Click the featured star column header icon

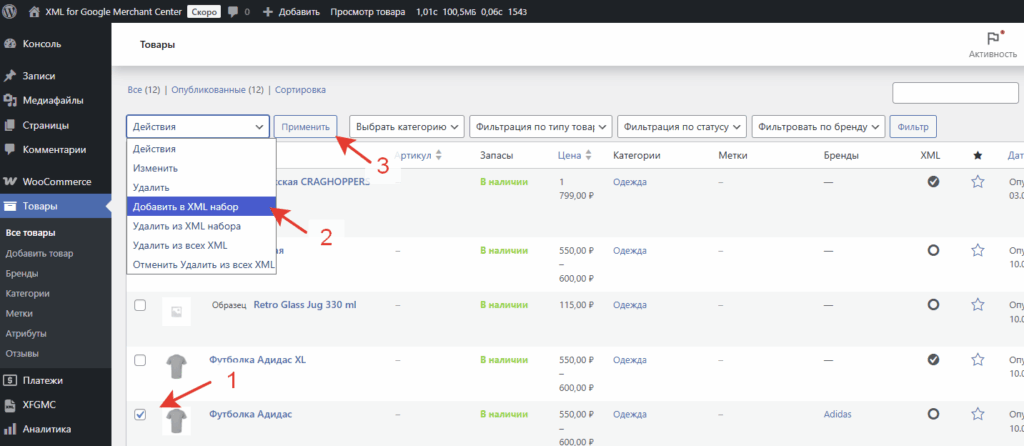977,156
